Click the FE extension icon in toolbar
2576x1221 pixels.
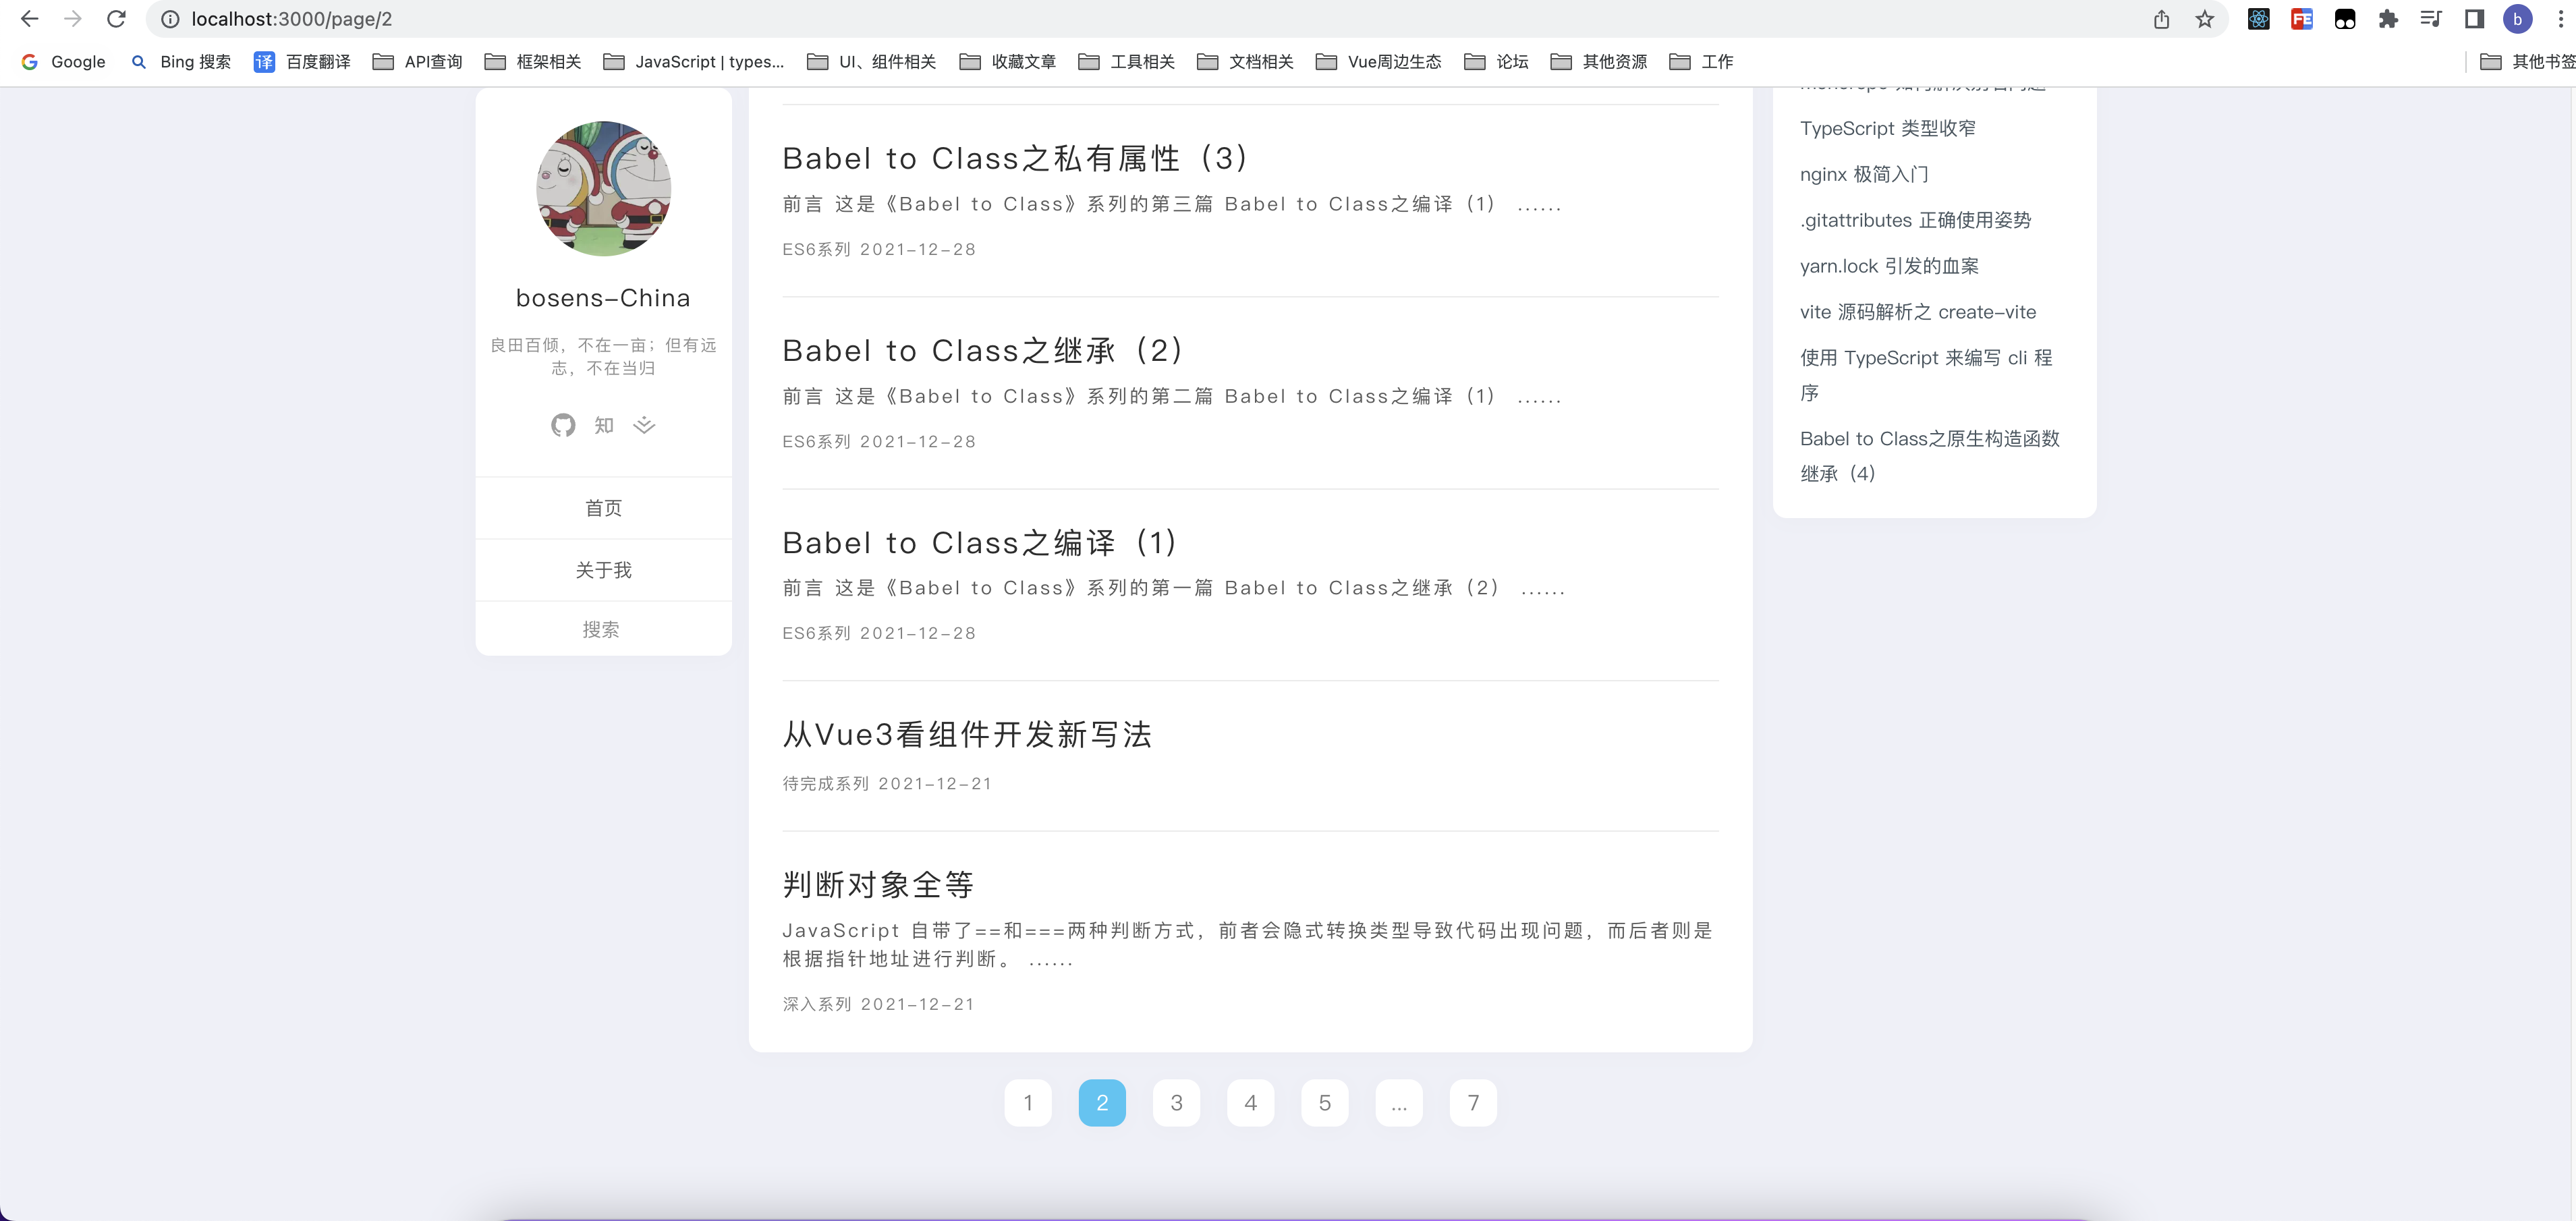(2302, 19)
